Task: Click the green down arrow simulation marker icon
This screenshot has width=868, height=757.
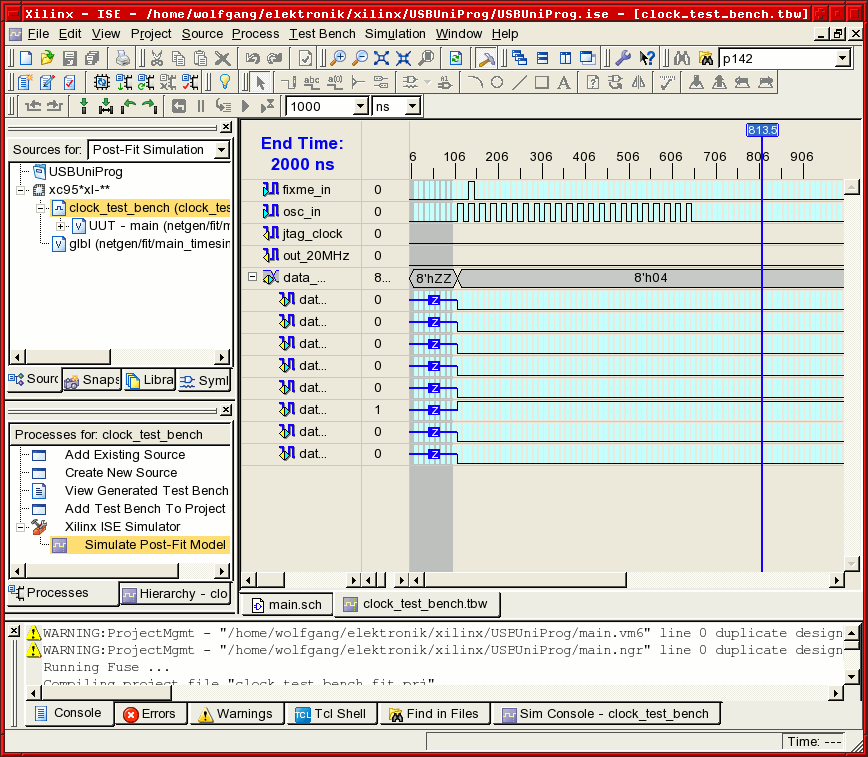Action: click(84, 106)
